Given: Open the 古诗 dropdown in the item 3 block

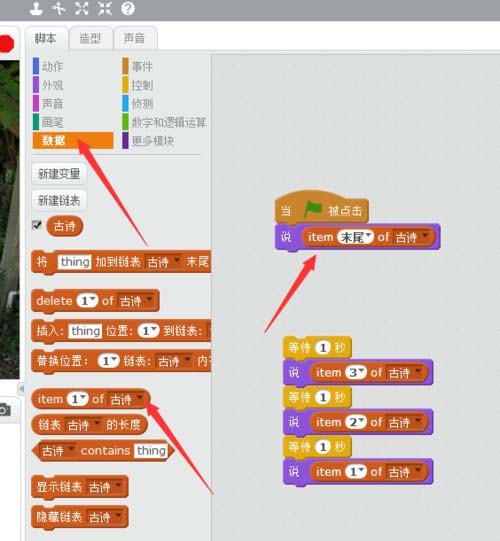Looking at the screenshot, I should 405,373.
